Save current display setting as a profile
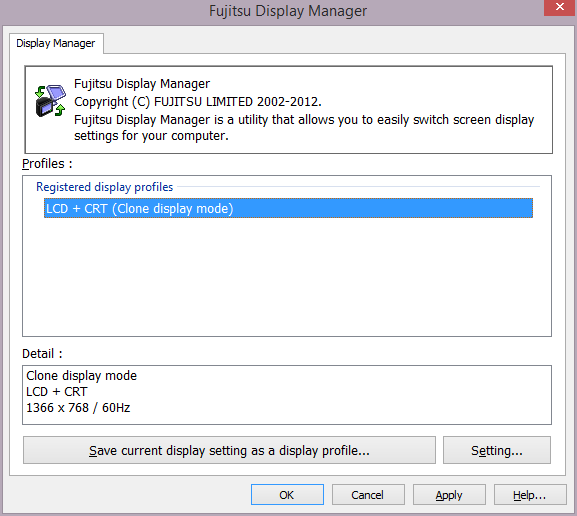 pyautogui.click(x=229, y=450)
